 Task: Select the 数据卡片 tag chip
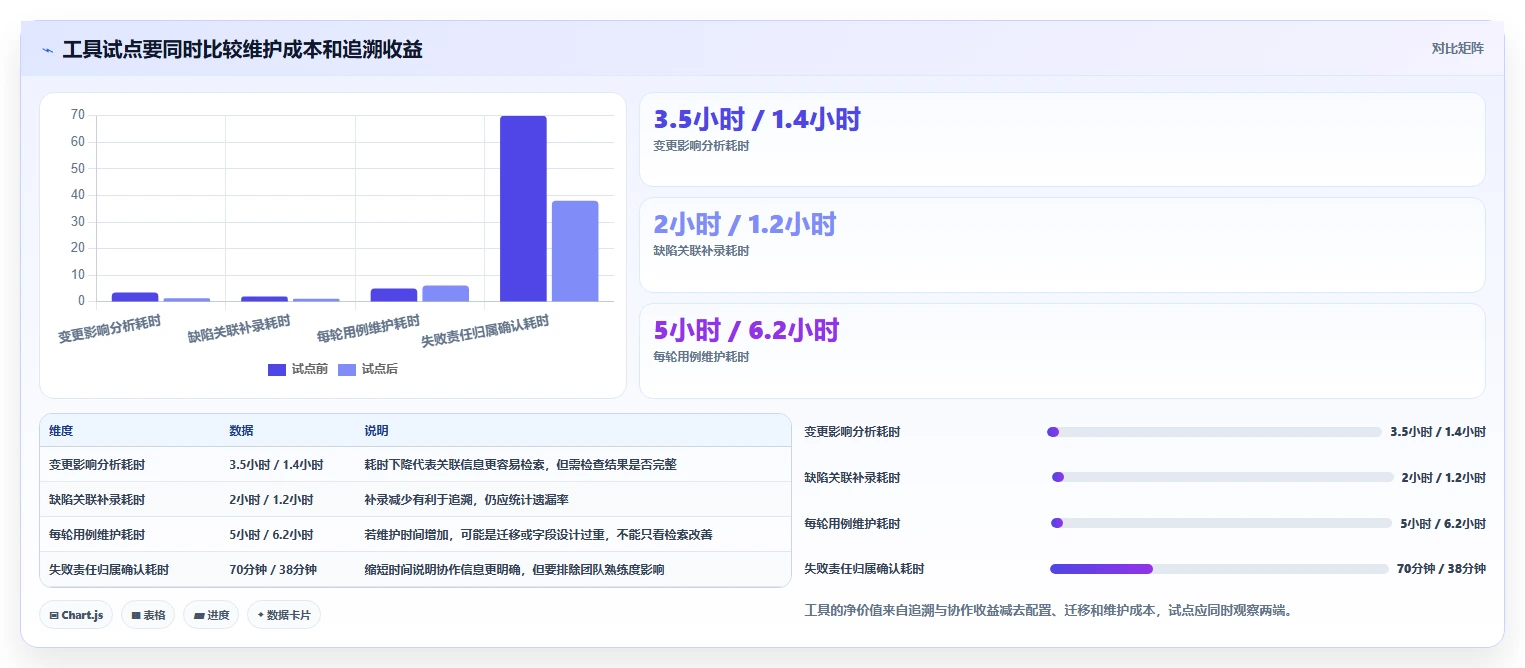click(x=284, y=615)
